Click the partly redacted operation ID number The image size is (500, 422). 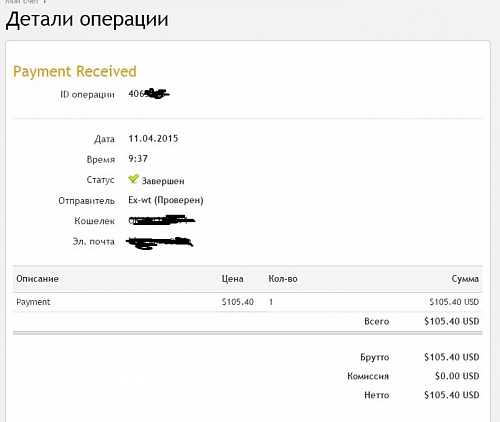(149, 94)
